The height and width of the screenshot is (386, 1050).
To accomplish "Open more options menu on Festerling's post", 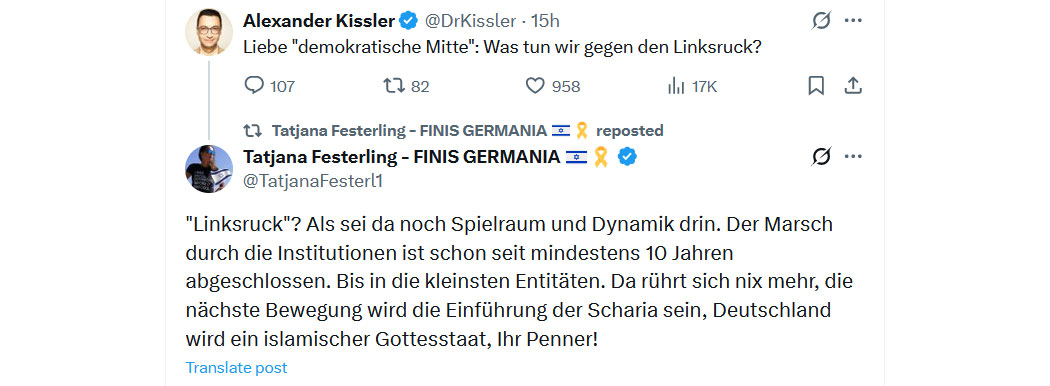I will [x=852, y=157].
